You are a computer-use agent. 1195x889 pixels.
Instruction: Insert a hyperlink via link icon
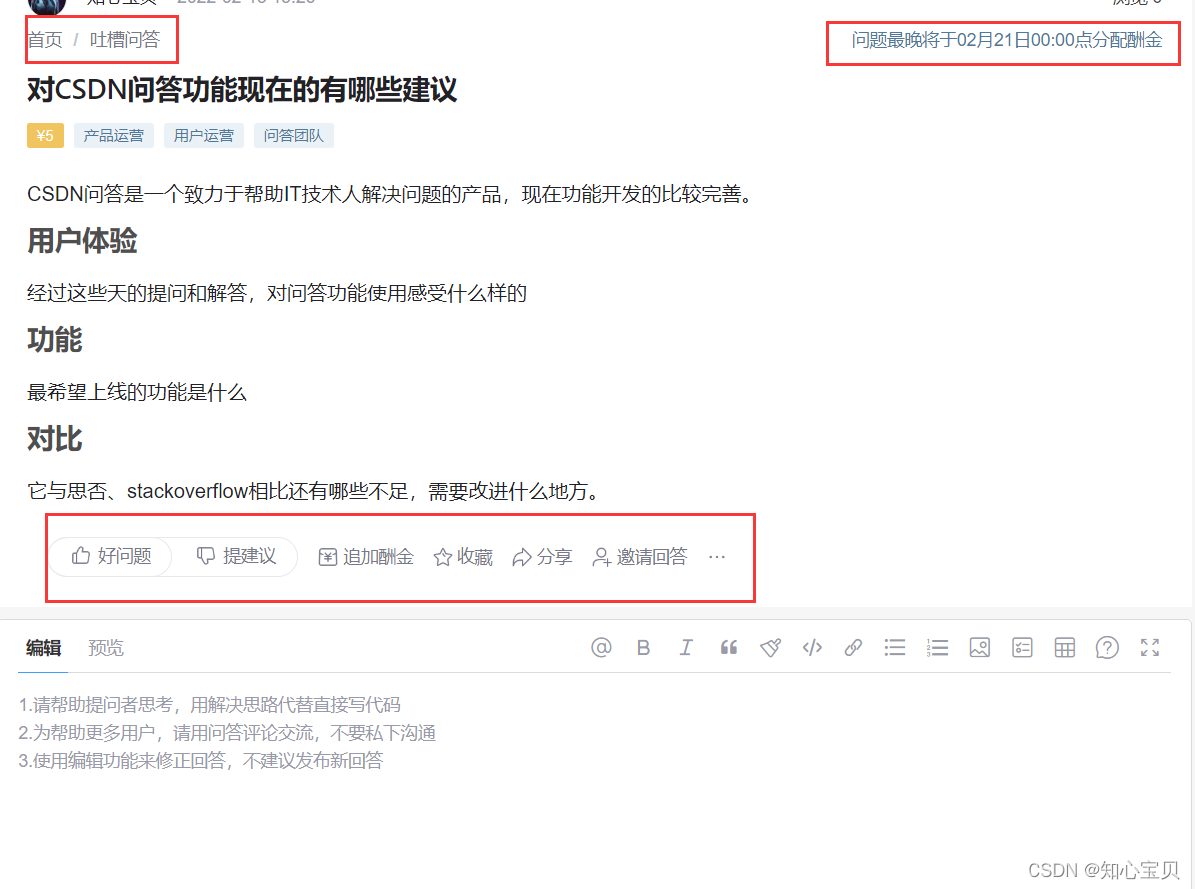pyautogui.click(x=853, y=648)
